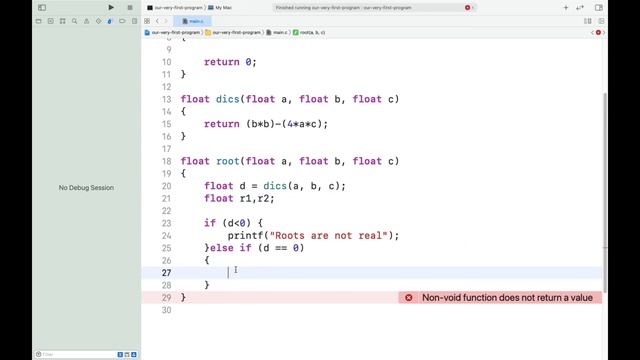This screenshot has height=360, width=640.
Task: Open the breakpoint navigator
Action: [x=122, y=21]
